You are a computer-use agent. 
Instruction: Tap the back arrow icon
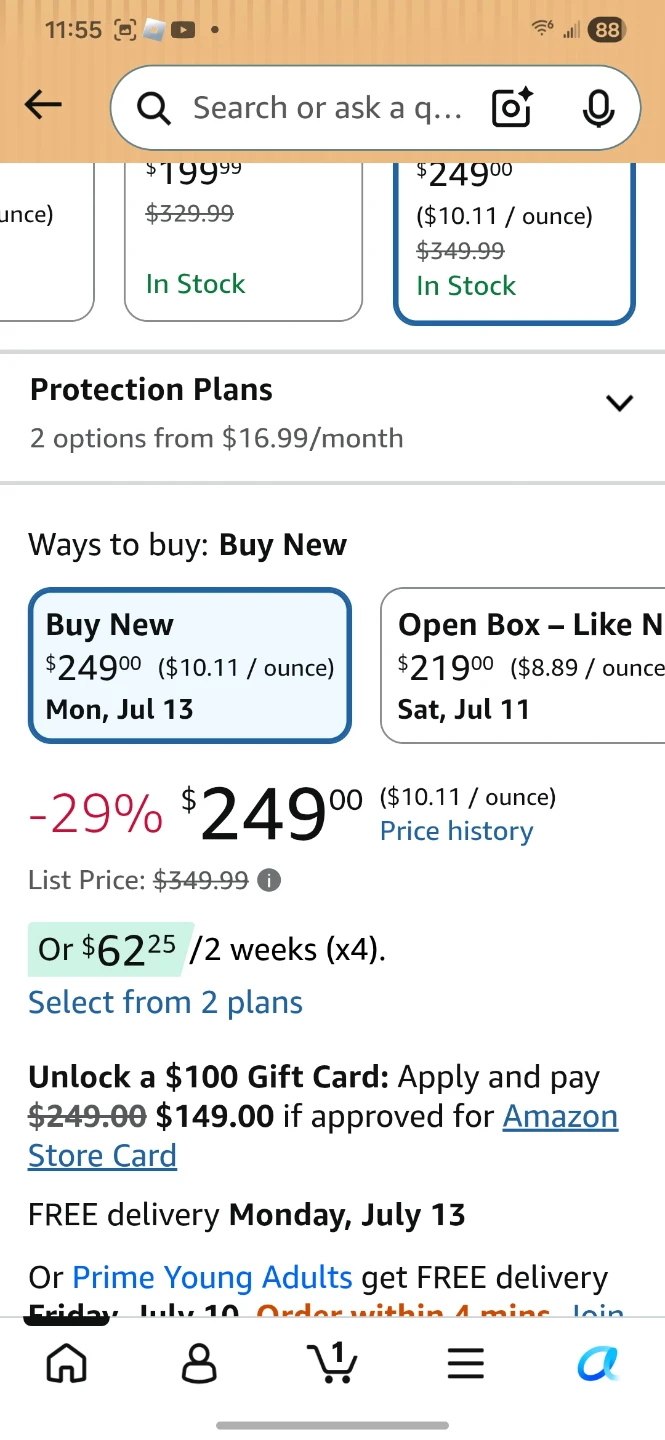(43, 105)
